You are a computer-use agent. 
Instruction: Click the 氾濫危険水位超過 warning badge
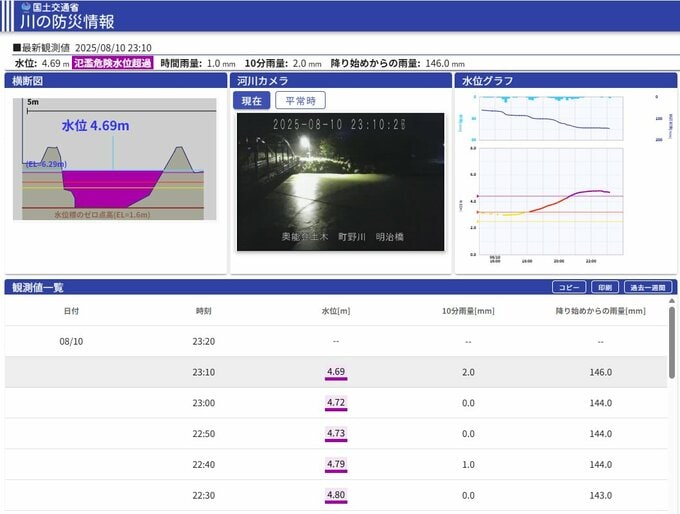click(112, 63)
